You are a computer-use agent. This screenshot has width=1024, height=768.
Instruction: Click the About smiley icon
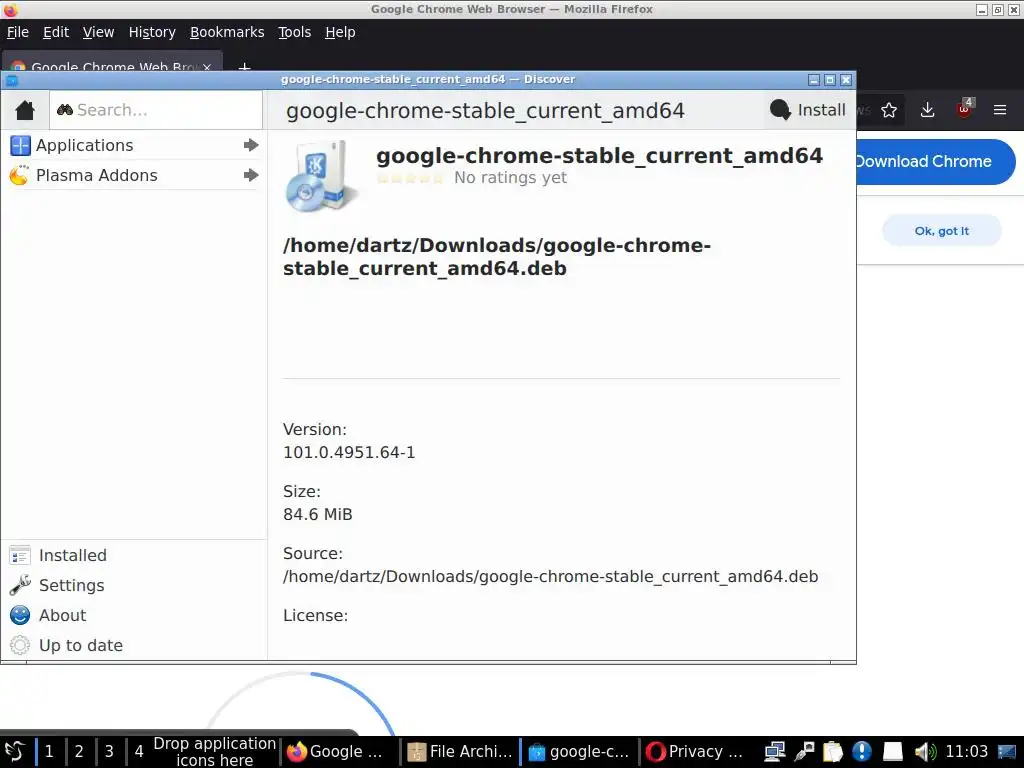[x=20, y=615]
